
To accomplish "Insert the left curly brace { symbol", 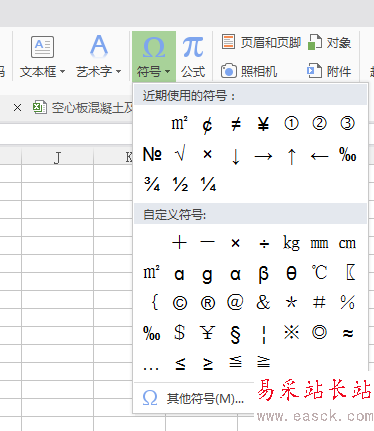I will point(154,302).
